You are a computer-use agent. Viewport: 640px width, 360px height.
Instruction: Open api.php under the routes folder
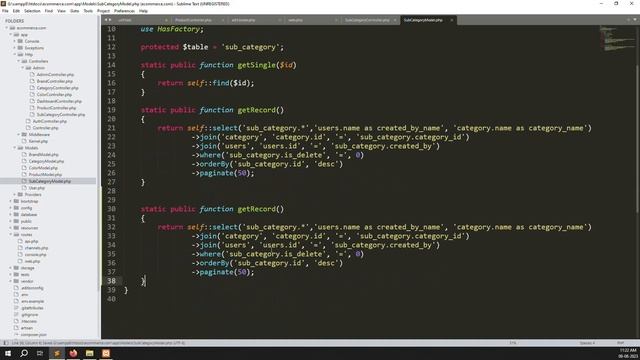[31, 241]
